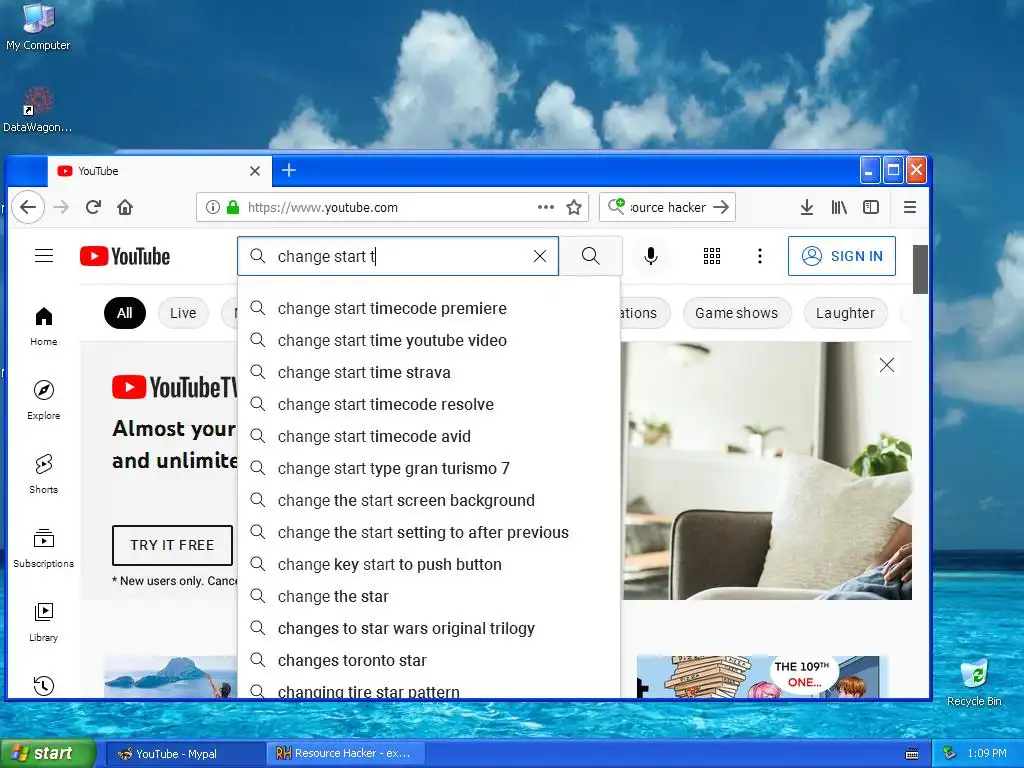1024x768 pixels.
Task: Choose suggestion change the start screen background
Action: [429, 500]
